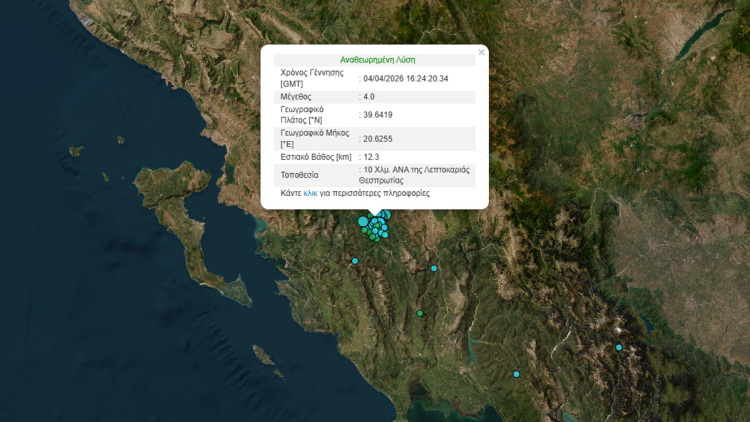Select the cyan marker southeast of the cluster
Viewport: 750px width, 422px height.
[x=434, y=268]
